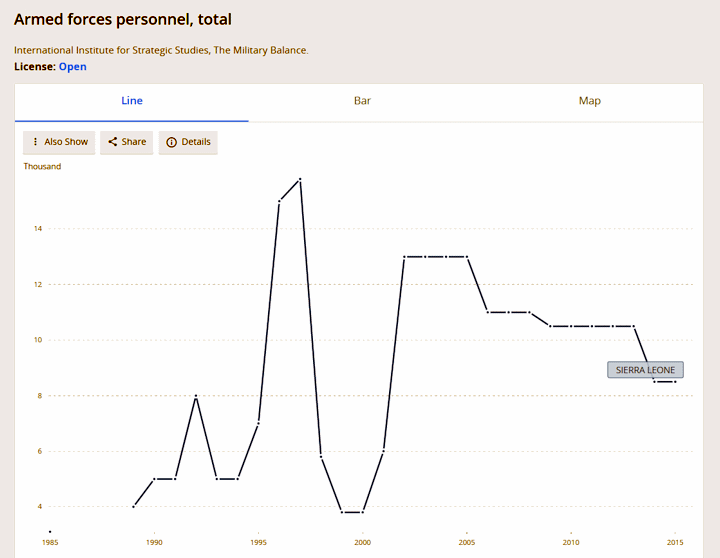Click the Share arrow icon

112,142
